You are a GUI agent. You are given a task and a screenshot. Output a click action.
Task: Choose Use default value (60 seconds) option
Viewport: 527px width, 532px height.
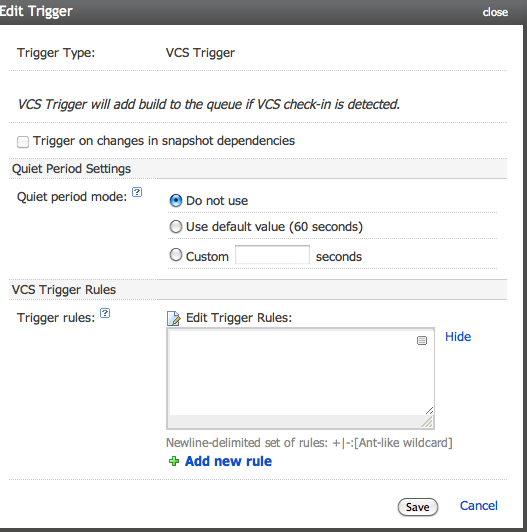pyautogui.click(x=175, y=227)
